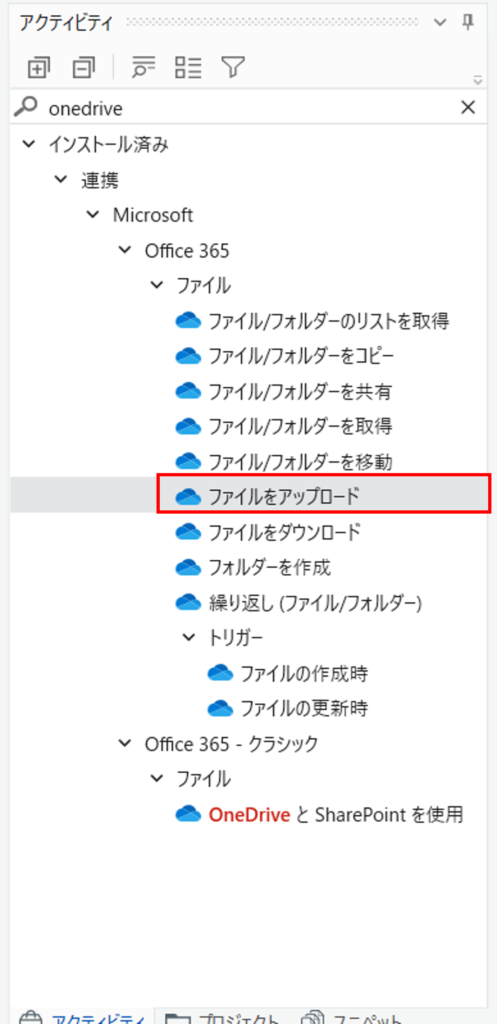Viewport: 497px width, 1024px height.
Task: Switch to the プロジェクト tab
Action: pos(224,1016)
